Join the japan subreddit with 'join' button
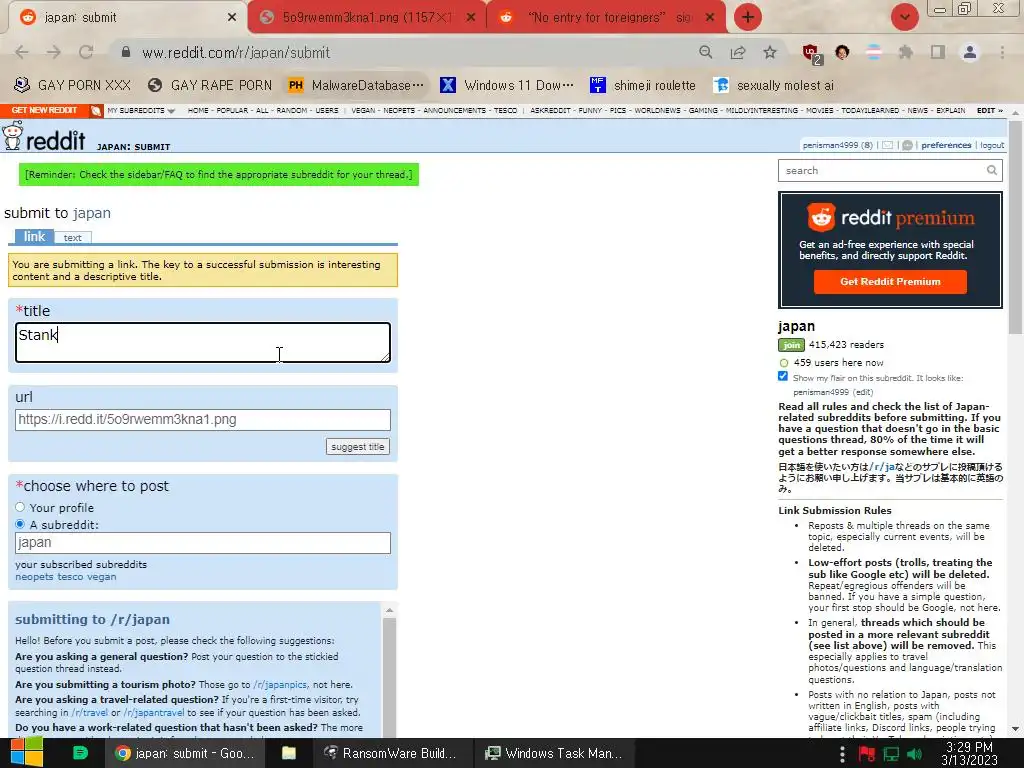1024x768 pixels. pyautogui.click(x=792, y=345)
